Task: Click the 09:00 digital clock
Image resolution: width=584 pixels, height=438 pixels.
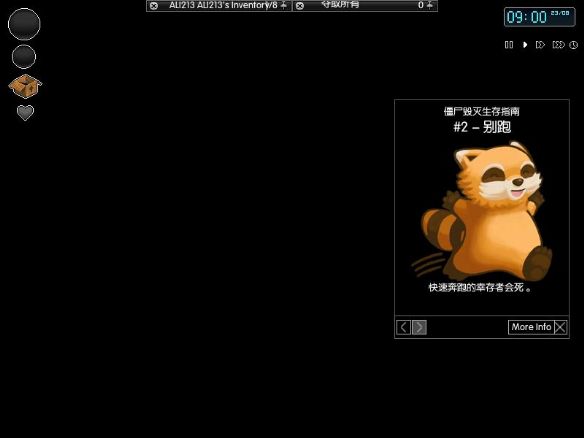Action: [x=539, y=17]
